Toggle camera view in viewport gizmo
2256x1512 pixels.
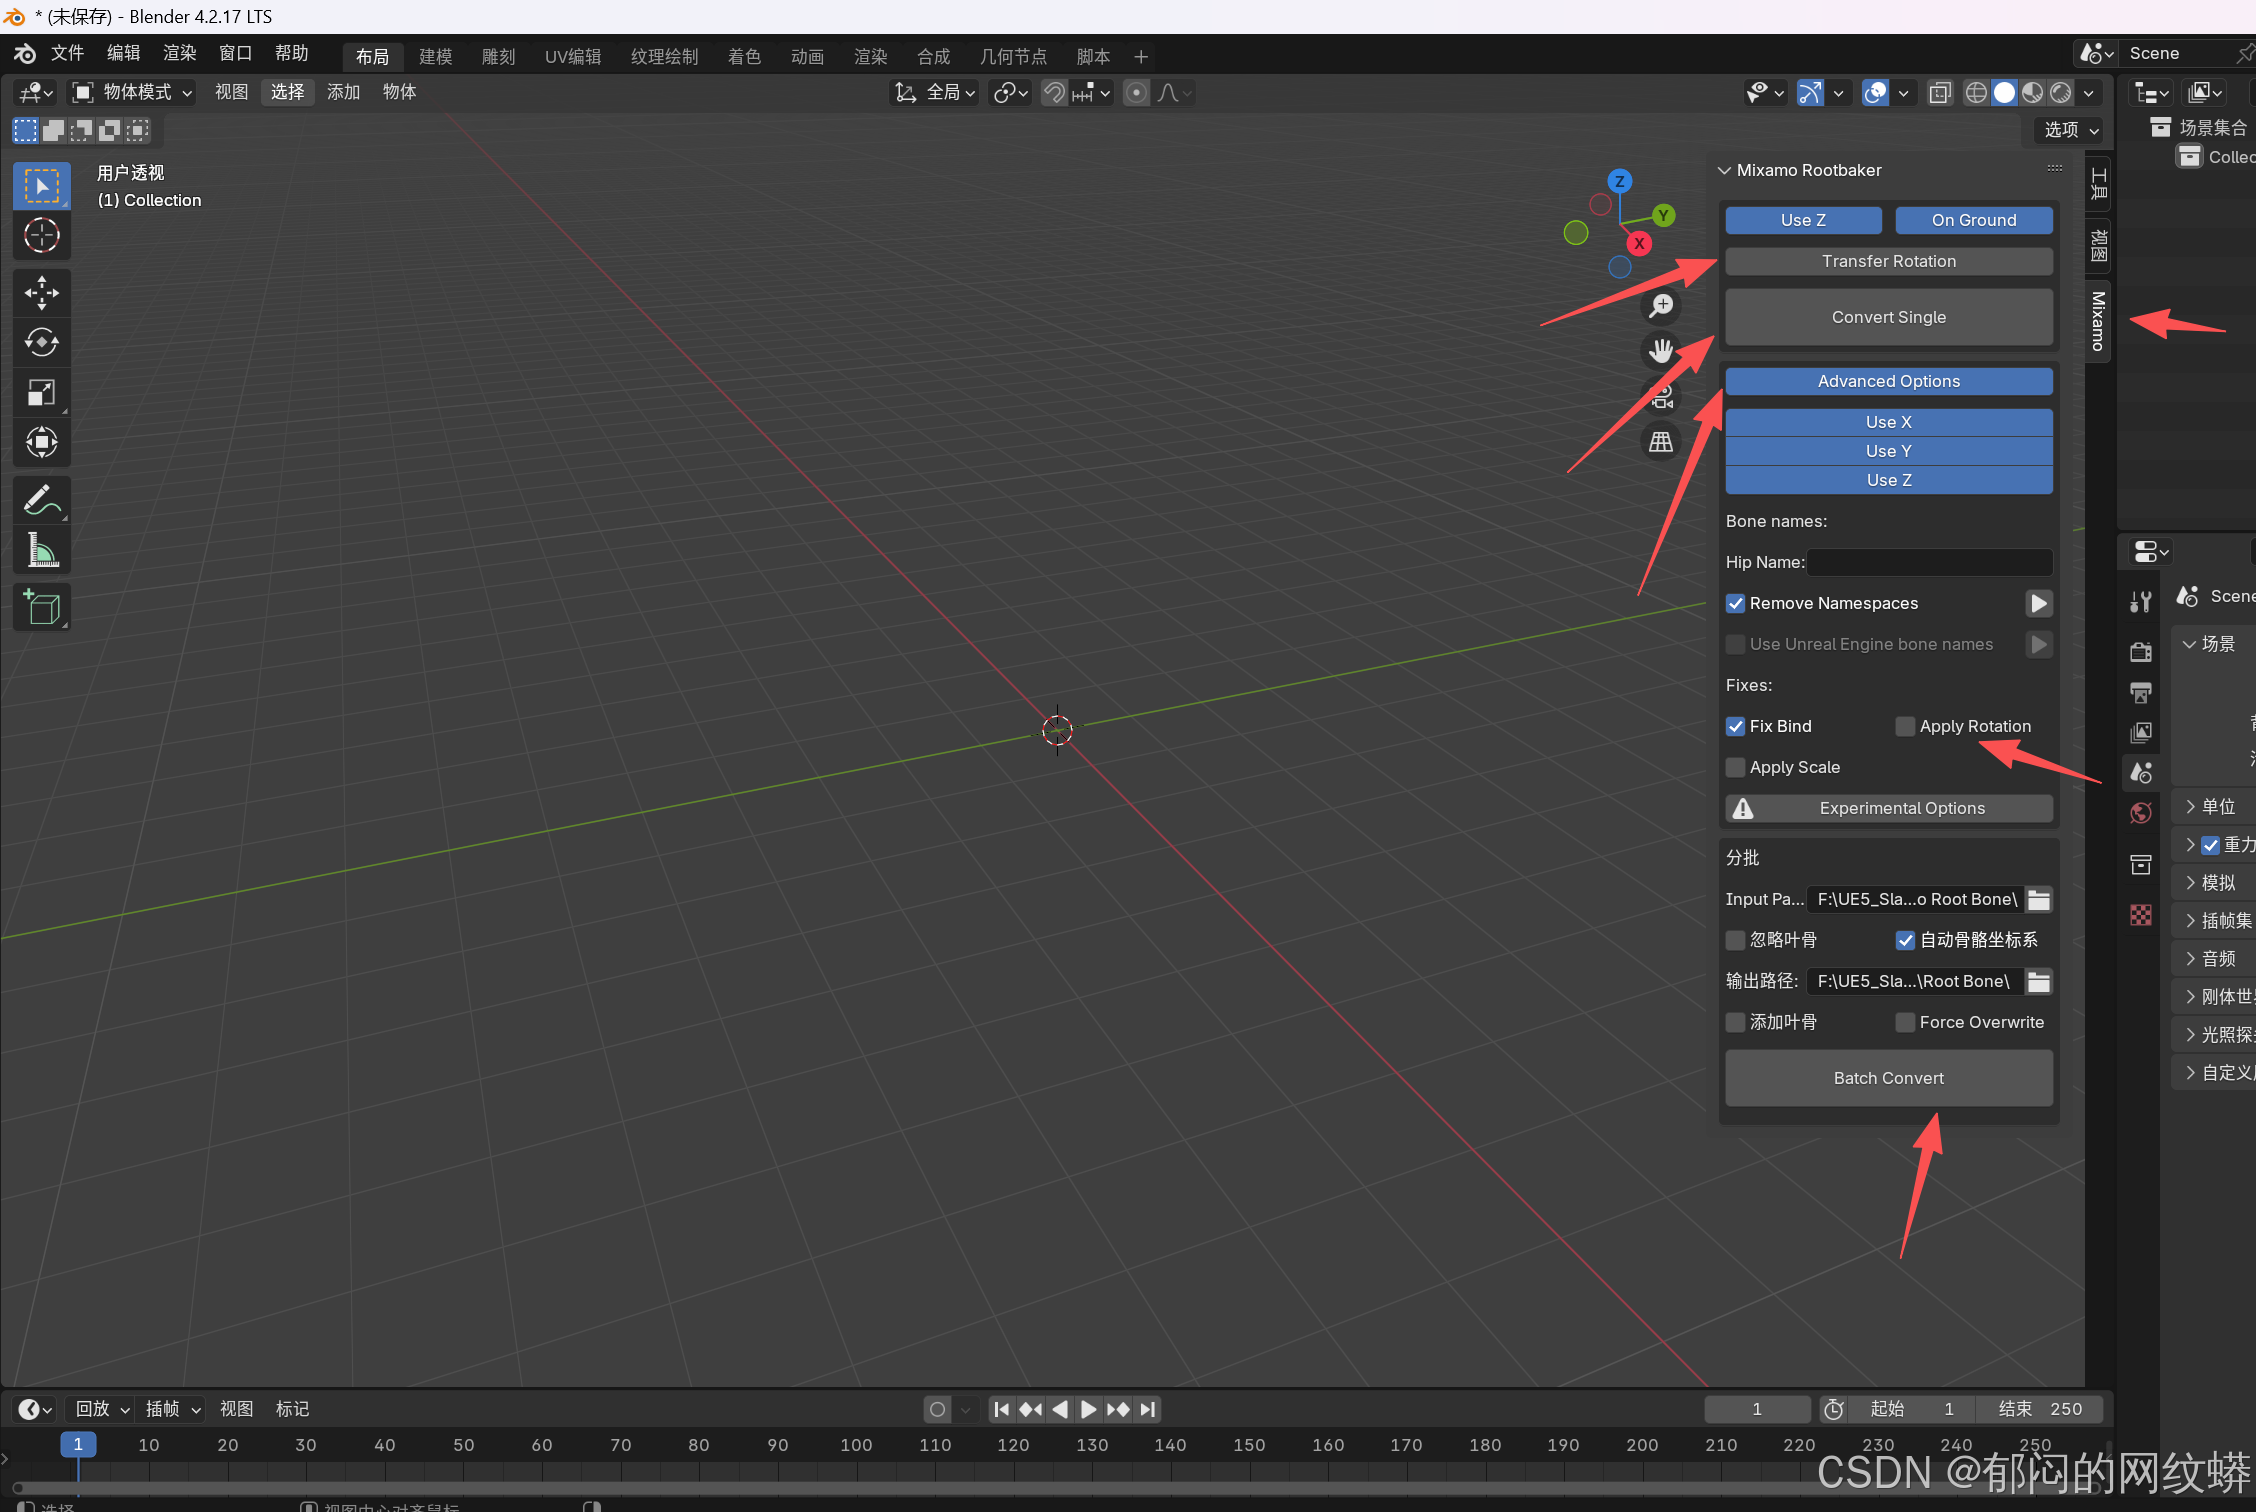pos(1661,397)
